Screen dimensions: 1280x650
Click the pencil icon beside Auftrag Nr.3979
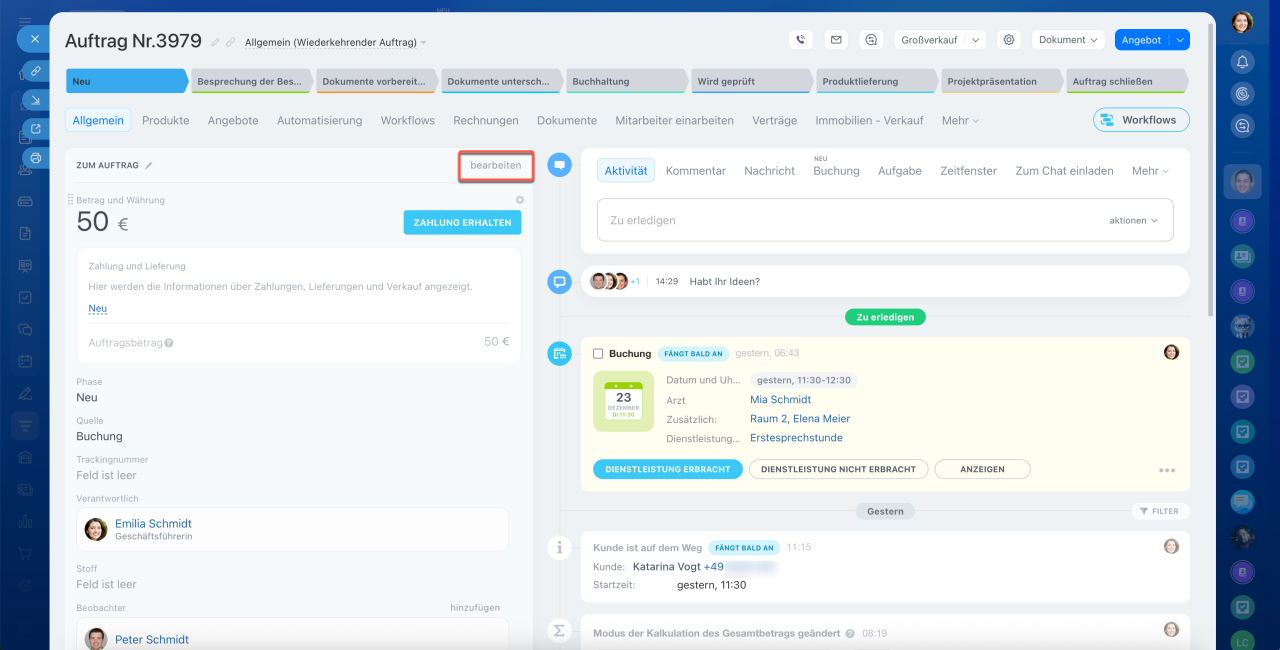[215, 42]
